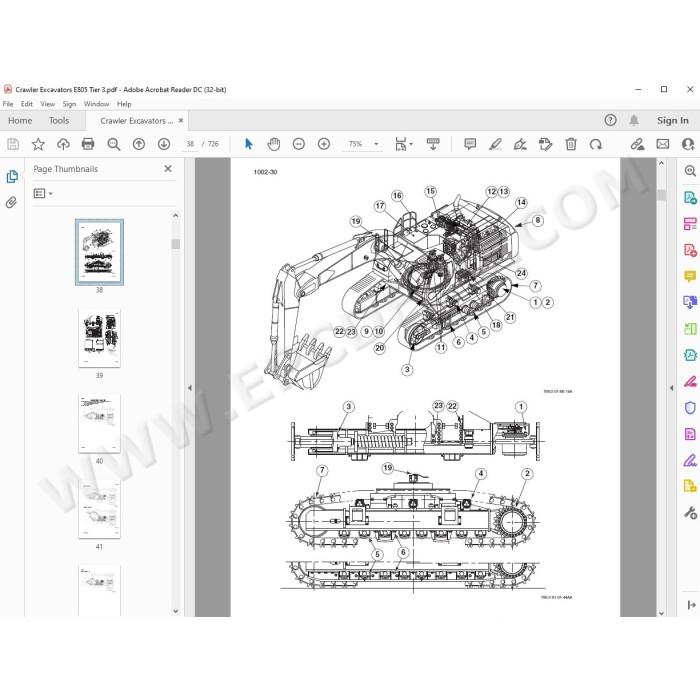The width and height of the screenshot is (700, 700).
Task: Click the stamp tool icon
Action: click(x=545, y=144)
